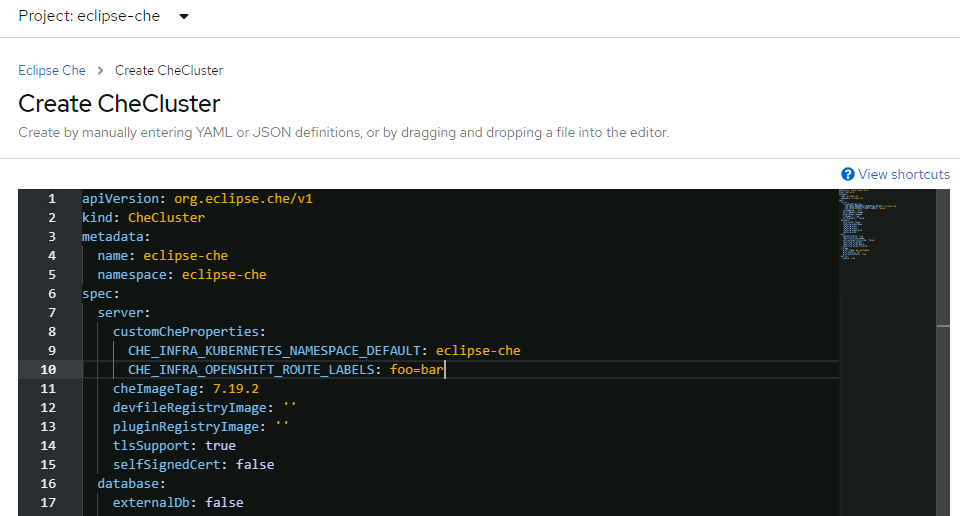Viewport: 960px width, 516px height.
Task: Click the externalDb false value
Action: 224,502
